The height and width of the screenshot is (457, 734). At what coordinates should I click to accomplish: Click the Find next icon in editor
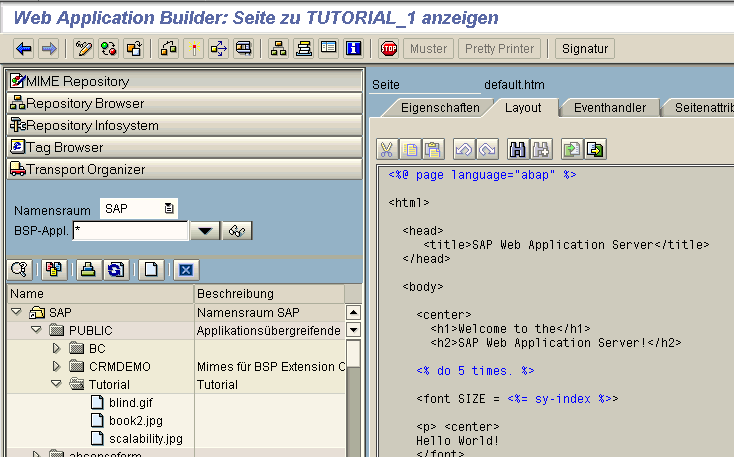tap(541, 150)
